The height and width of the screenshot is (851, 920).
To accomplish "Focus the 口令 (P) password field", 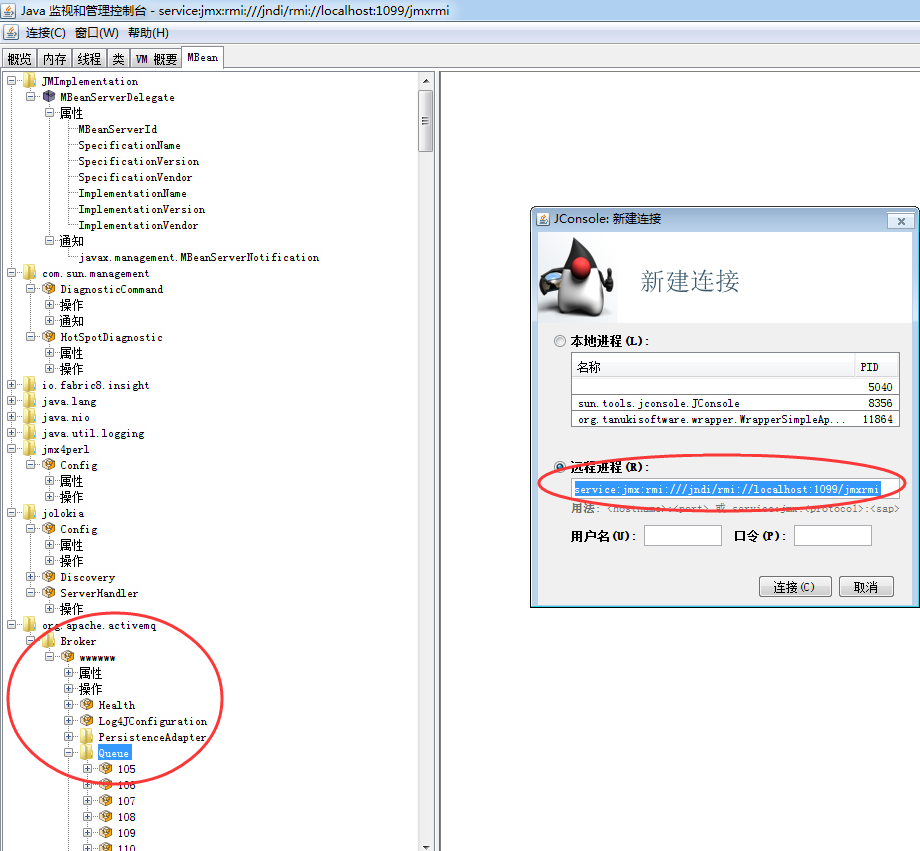I will [833, 535].
